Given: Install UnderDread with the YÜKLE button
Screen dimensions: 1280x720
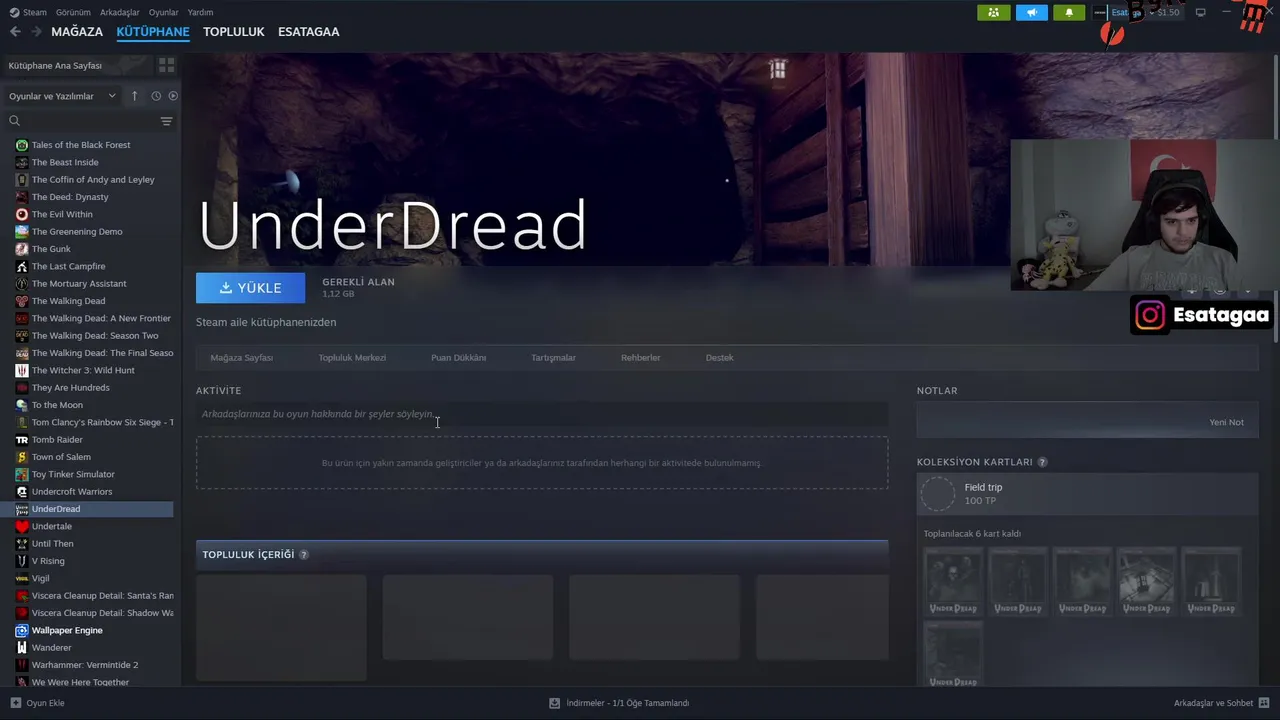Looking at the screenshot, I should click(x=250, y=287).
